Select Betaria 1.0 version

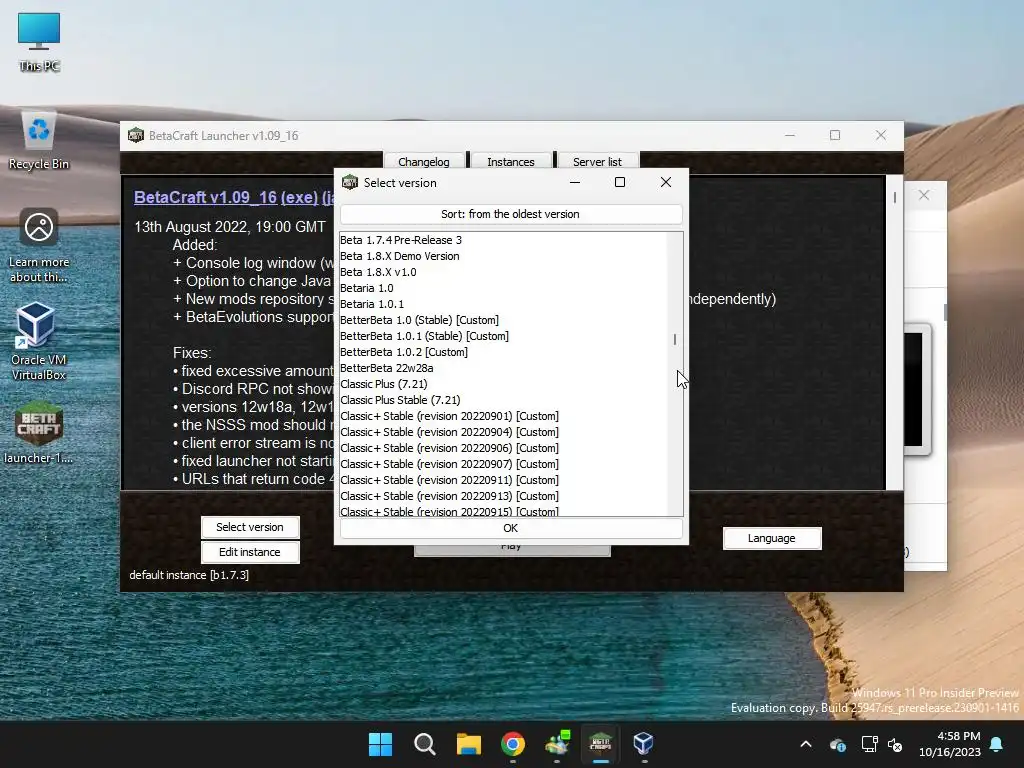click(x=503, y=288)
